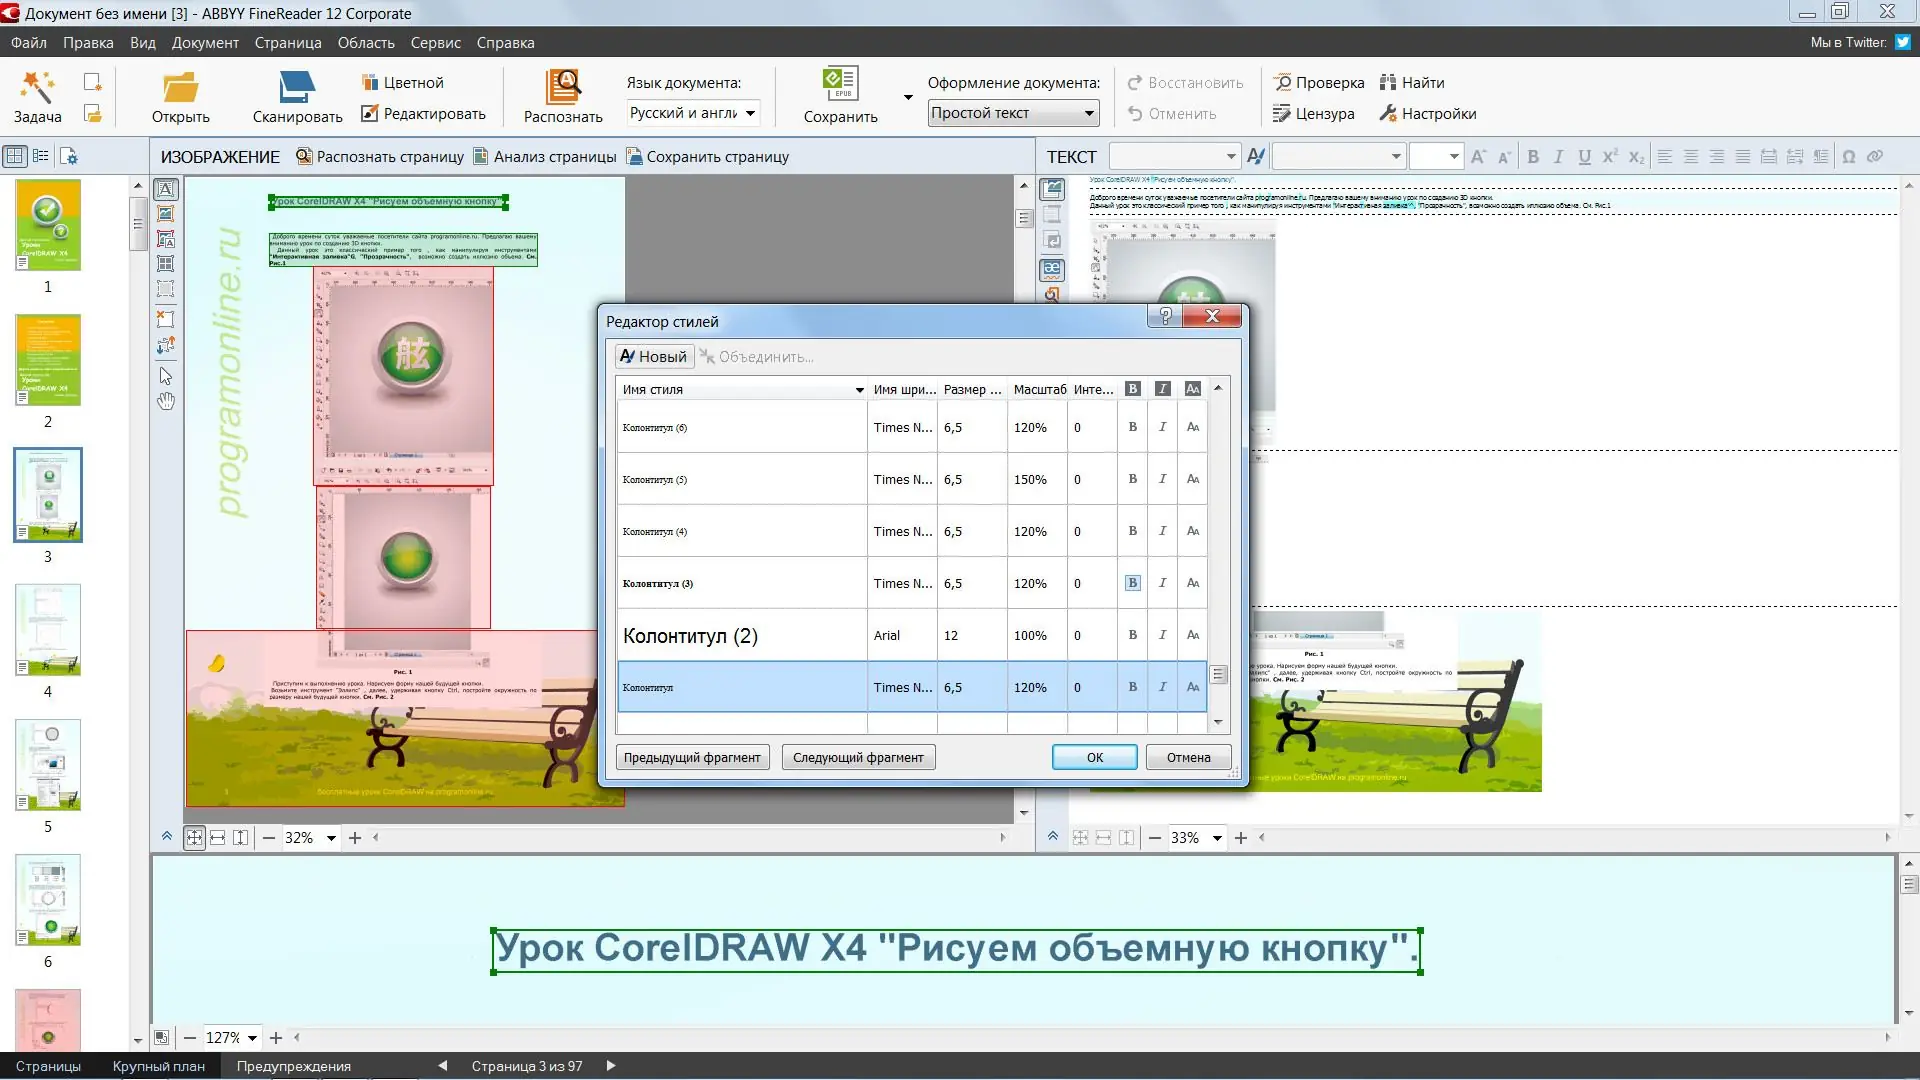Select the hand pan tool
The height and width of the screenshot is (1080, 1920).
pyautogui.click(x=166, y=401)
